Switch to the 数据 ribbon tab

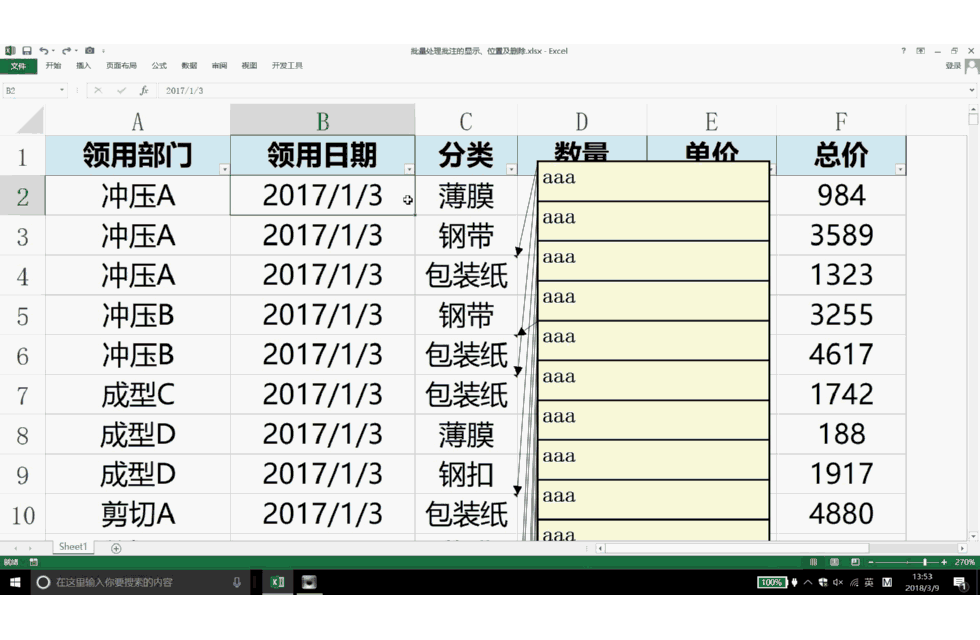(x=188, y=66)
